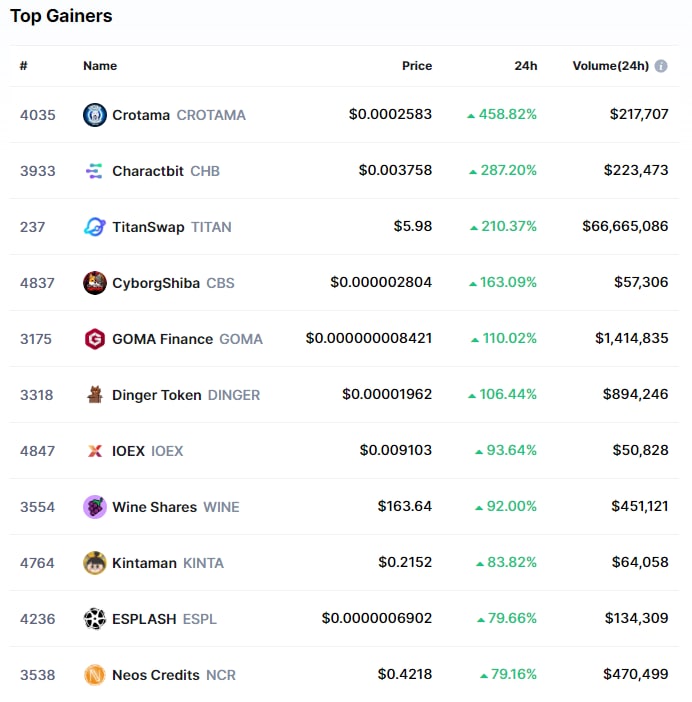692x702 pixels.
Task: Click the Volume(24h) info icon
Action: (661, 66)
